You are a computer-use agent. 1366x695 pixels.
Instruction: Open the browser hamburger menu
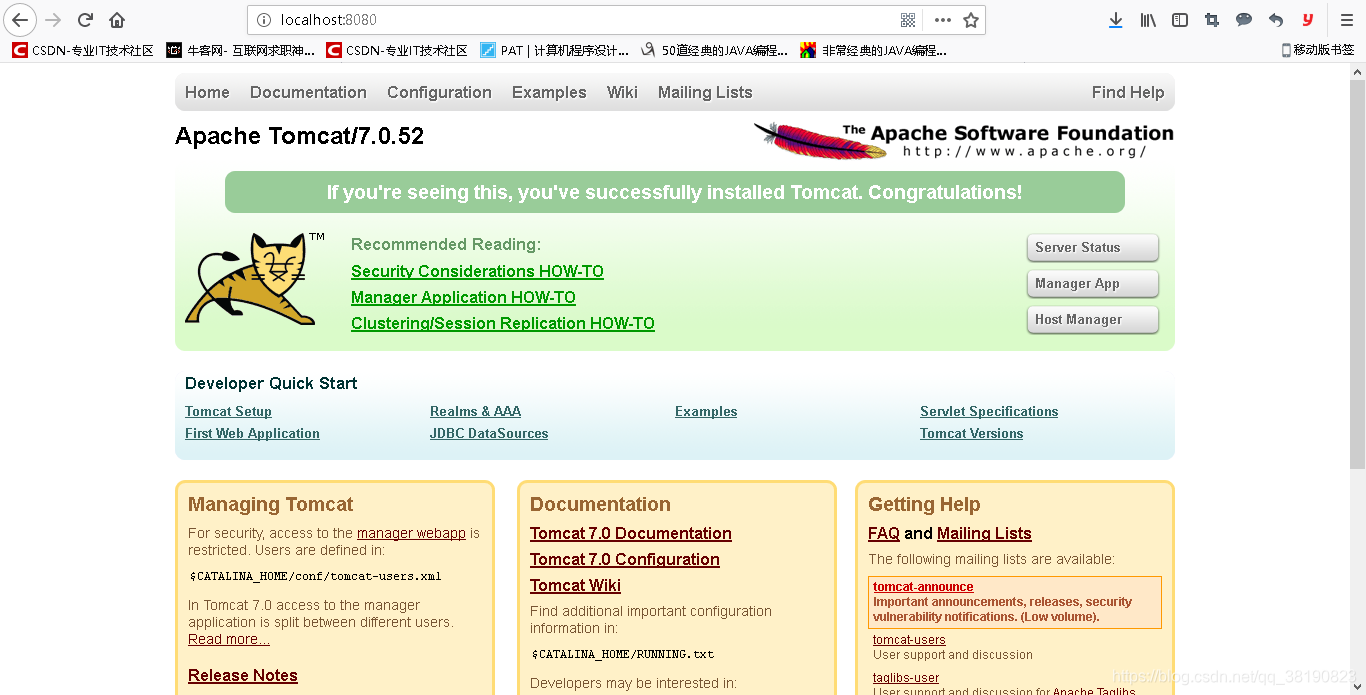tap(1347, 20)
